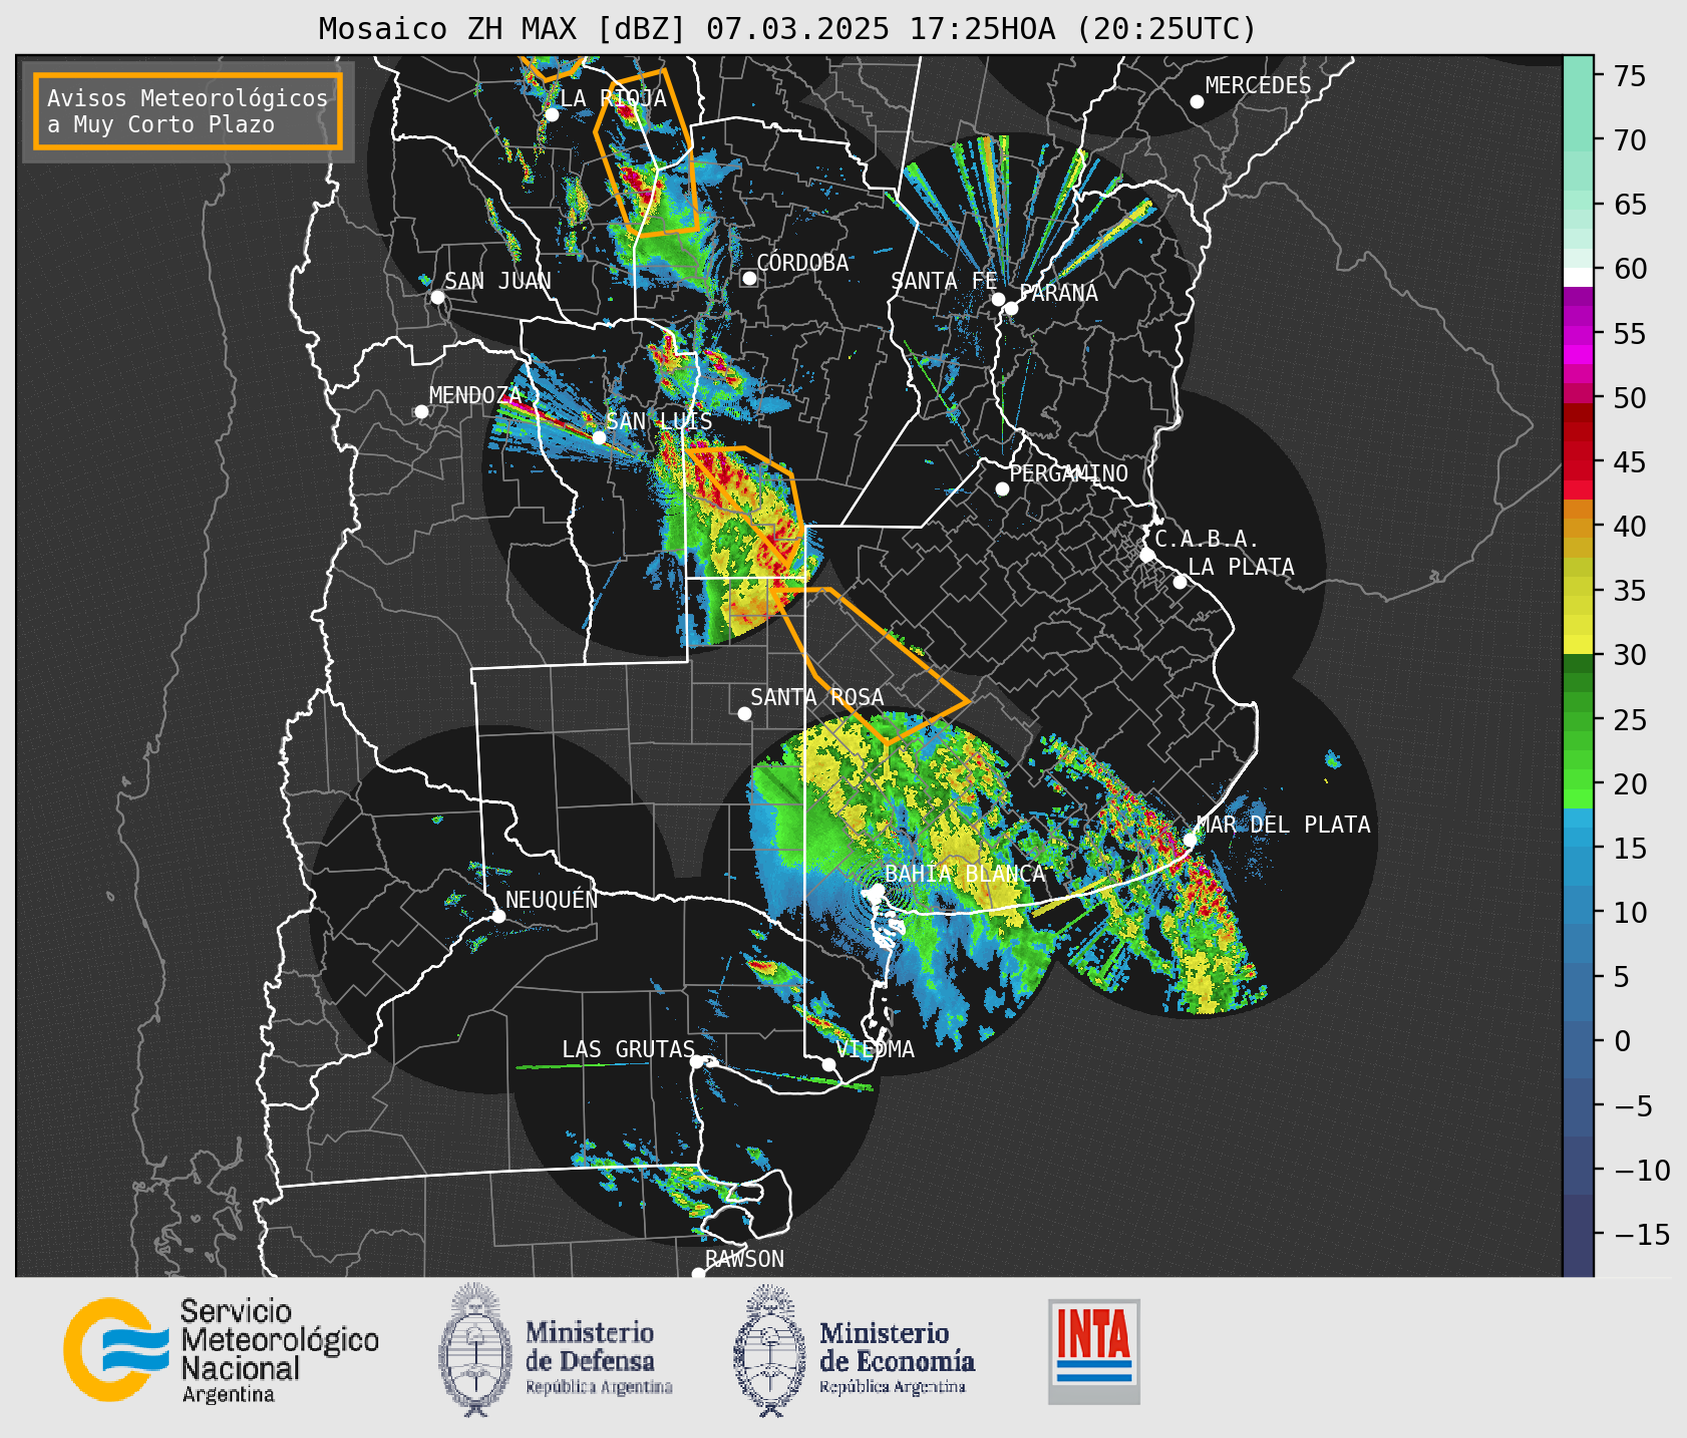Select the Rawson city marker
The width and height of the screenshot is (1687, 1438).
pyautogui.click(x=698, y=1274)
